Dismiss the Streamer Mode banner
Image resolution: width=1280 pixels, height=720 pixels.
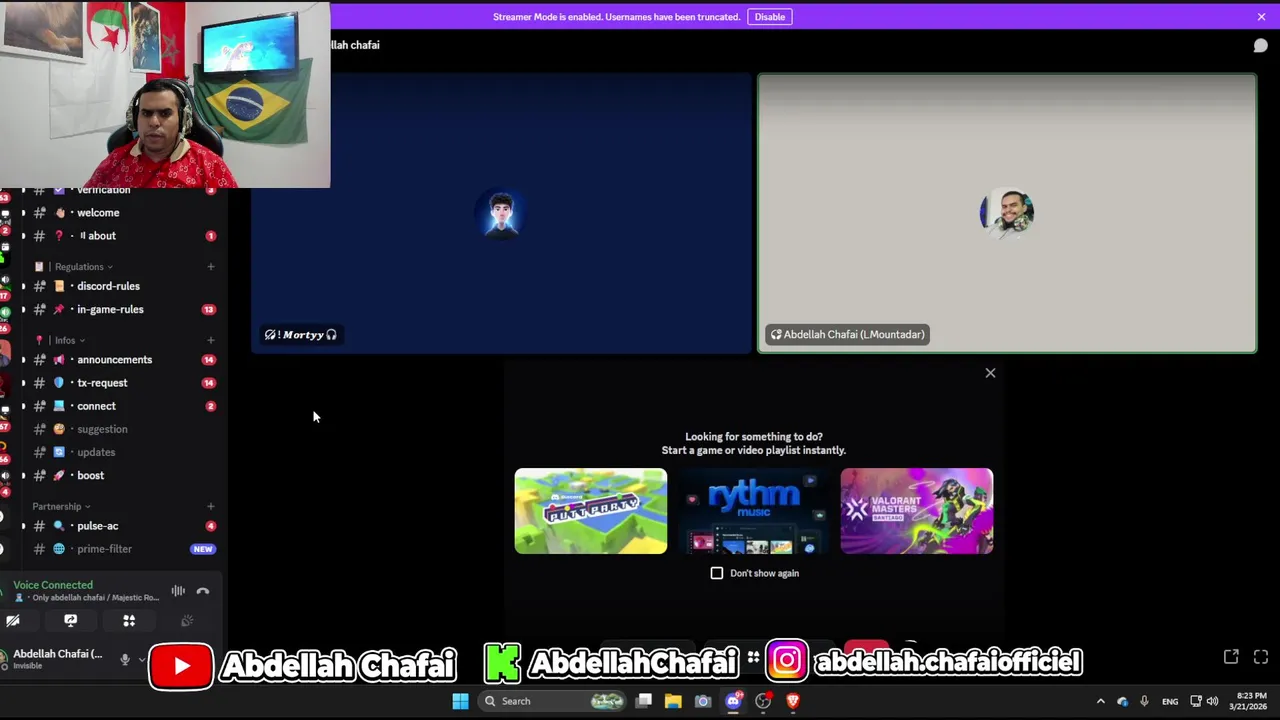point(1261,17)
